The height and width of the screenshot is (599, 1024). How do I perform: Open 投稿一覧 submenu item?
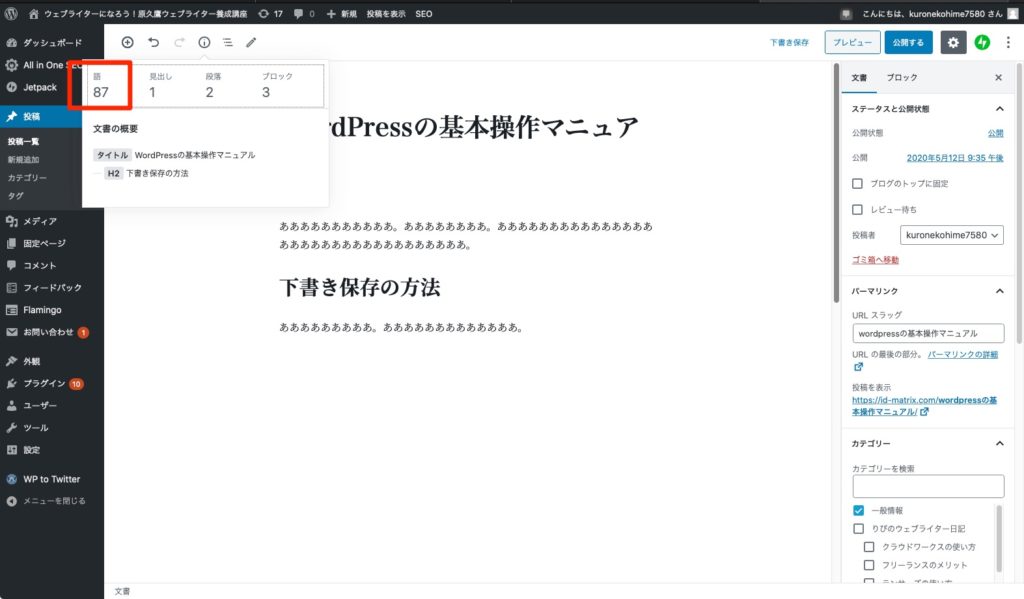tap(24, 141)
